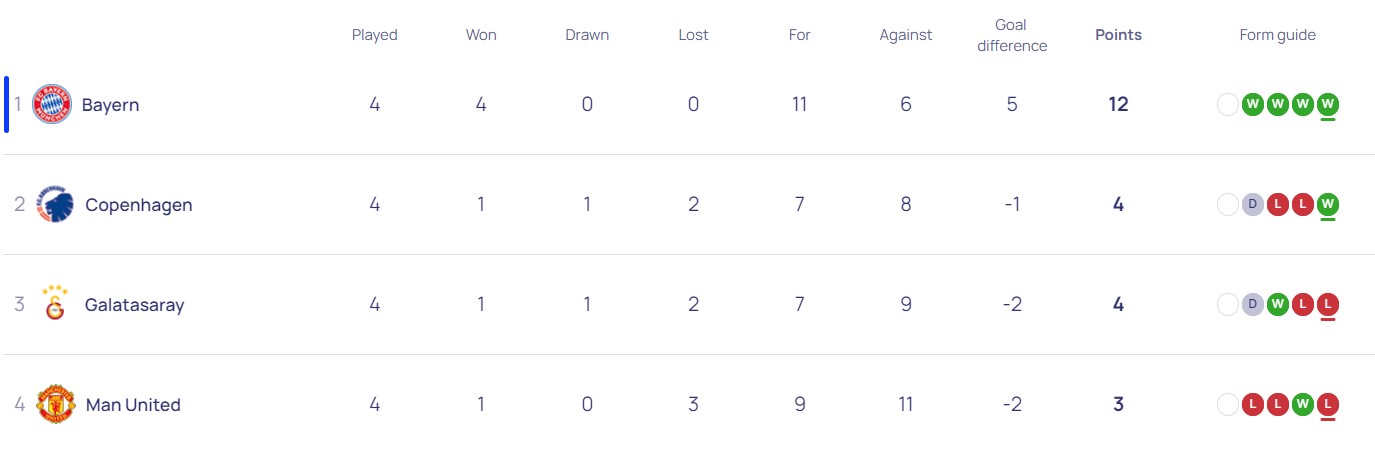The width and height of the screenshot is (1375, 451).
Task: Click the Bayern club crest
Action: [52, 105]
